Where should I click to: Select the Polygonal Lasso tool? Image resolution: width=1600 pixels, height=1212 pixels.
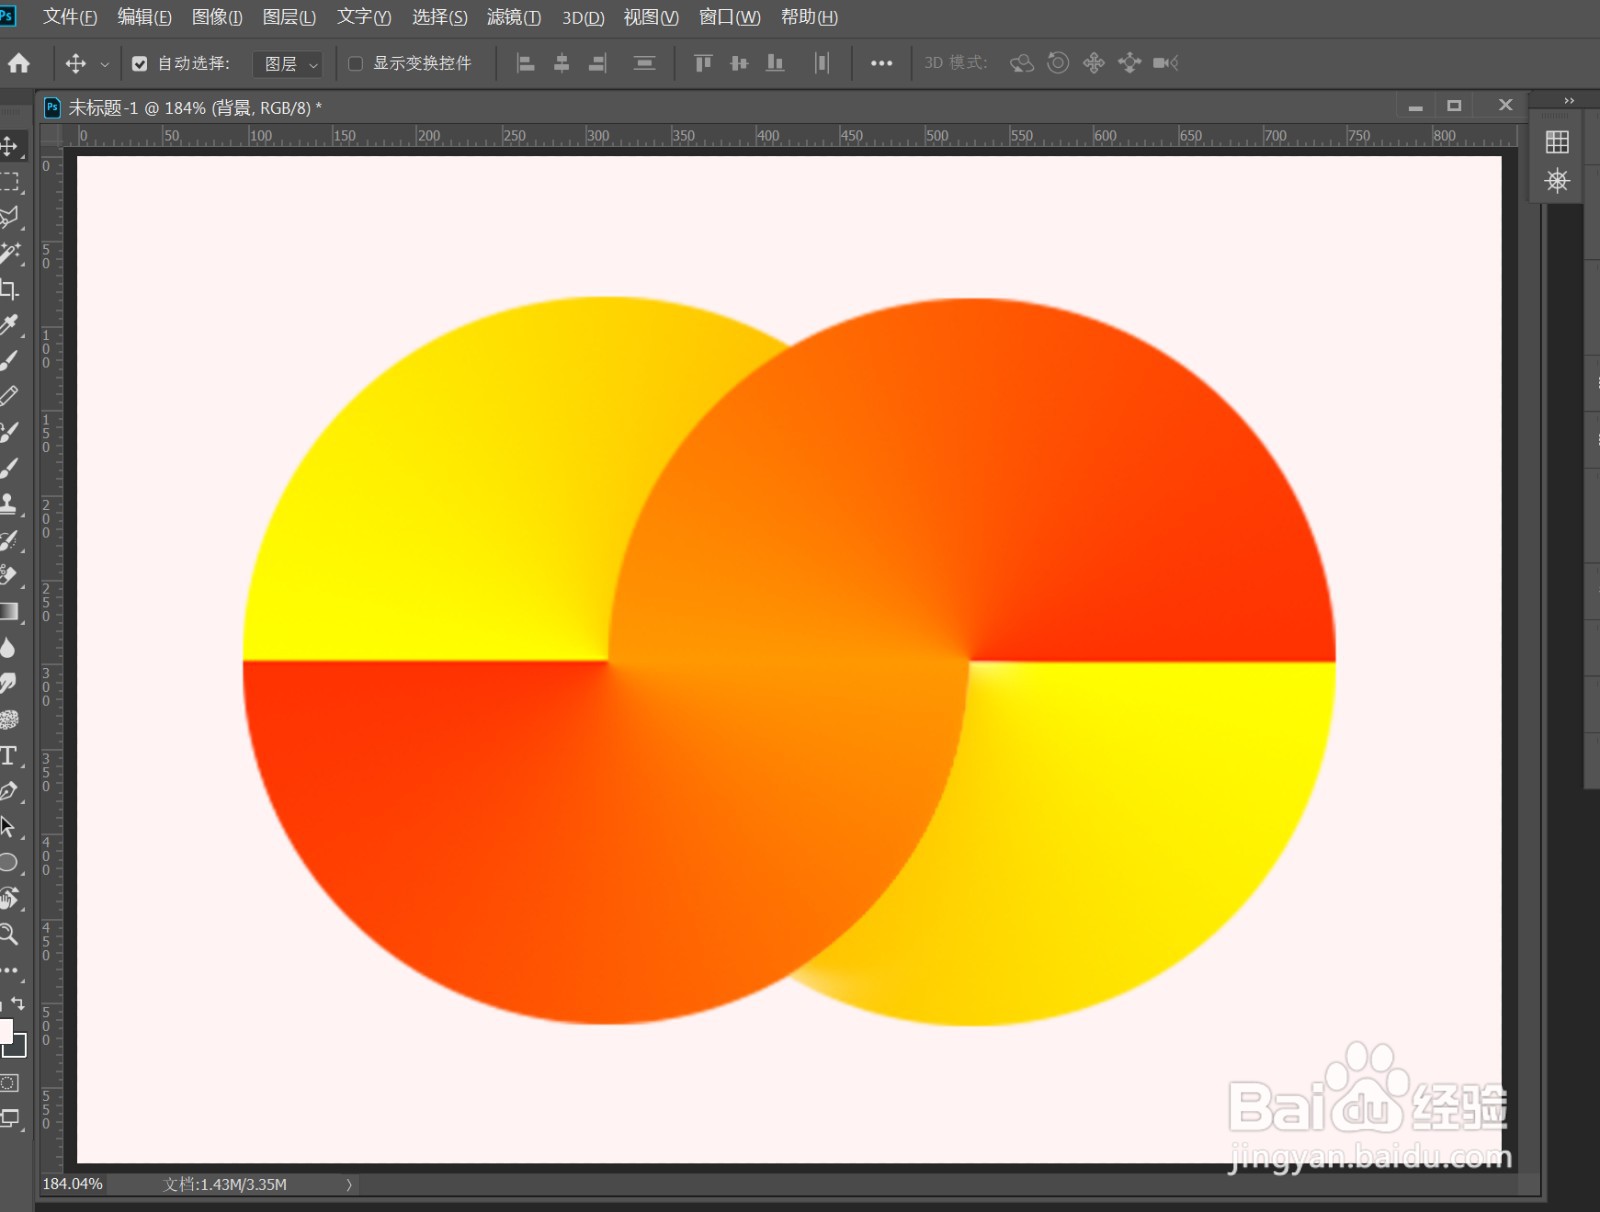pyautogui.click(x=9, y=217)
